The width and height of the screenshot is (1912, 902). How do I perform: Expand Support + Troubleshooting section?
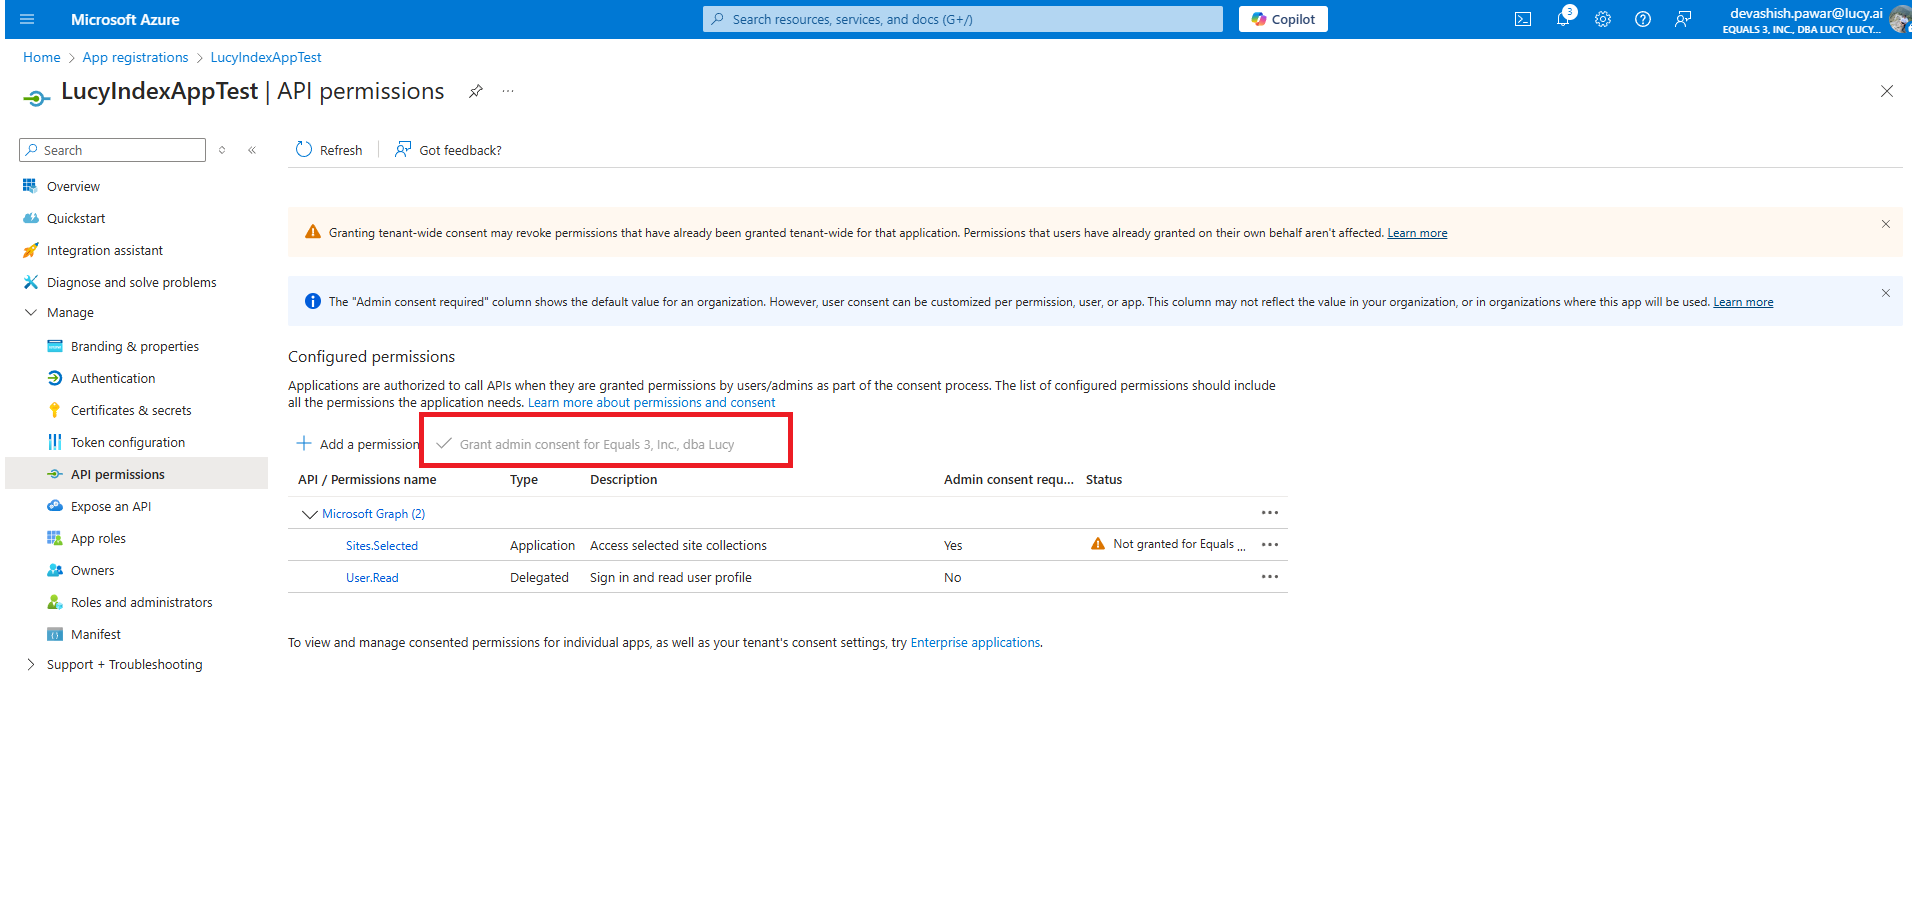point(31,664)
